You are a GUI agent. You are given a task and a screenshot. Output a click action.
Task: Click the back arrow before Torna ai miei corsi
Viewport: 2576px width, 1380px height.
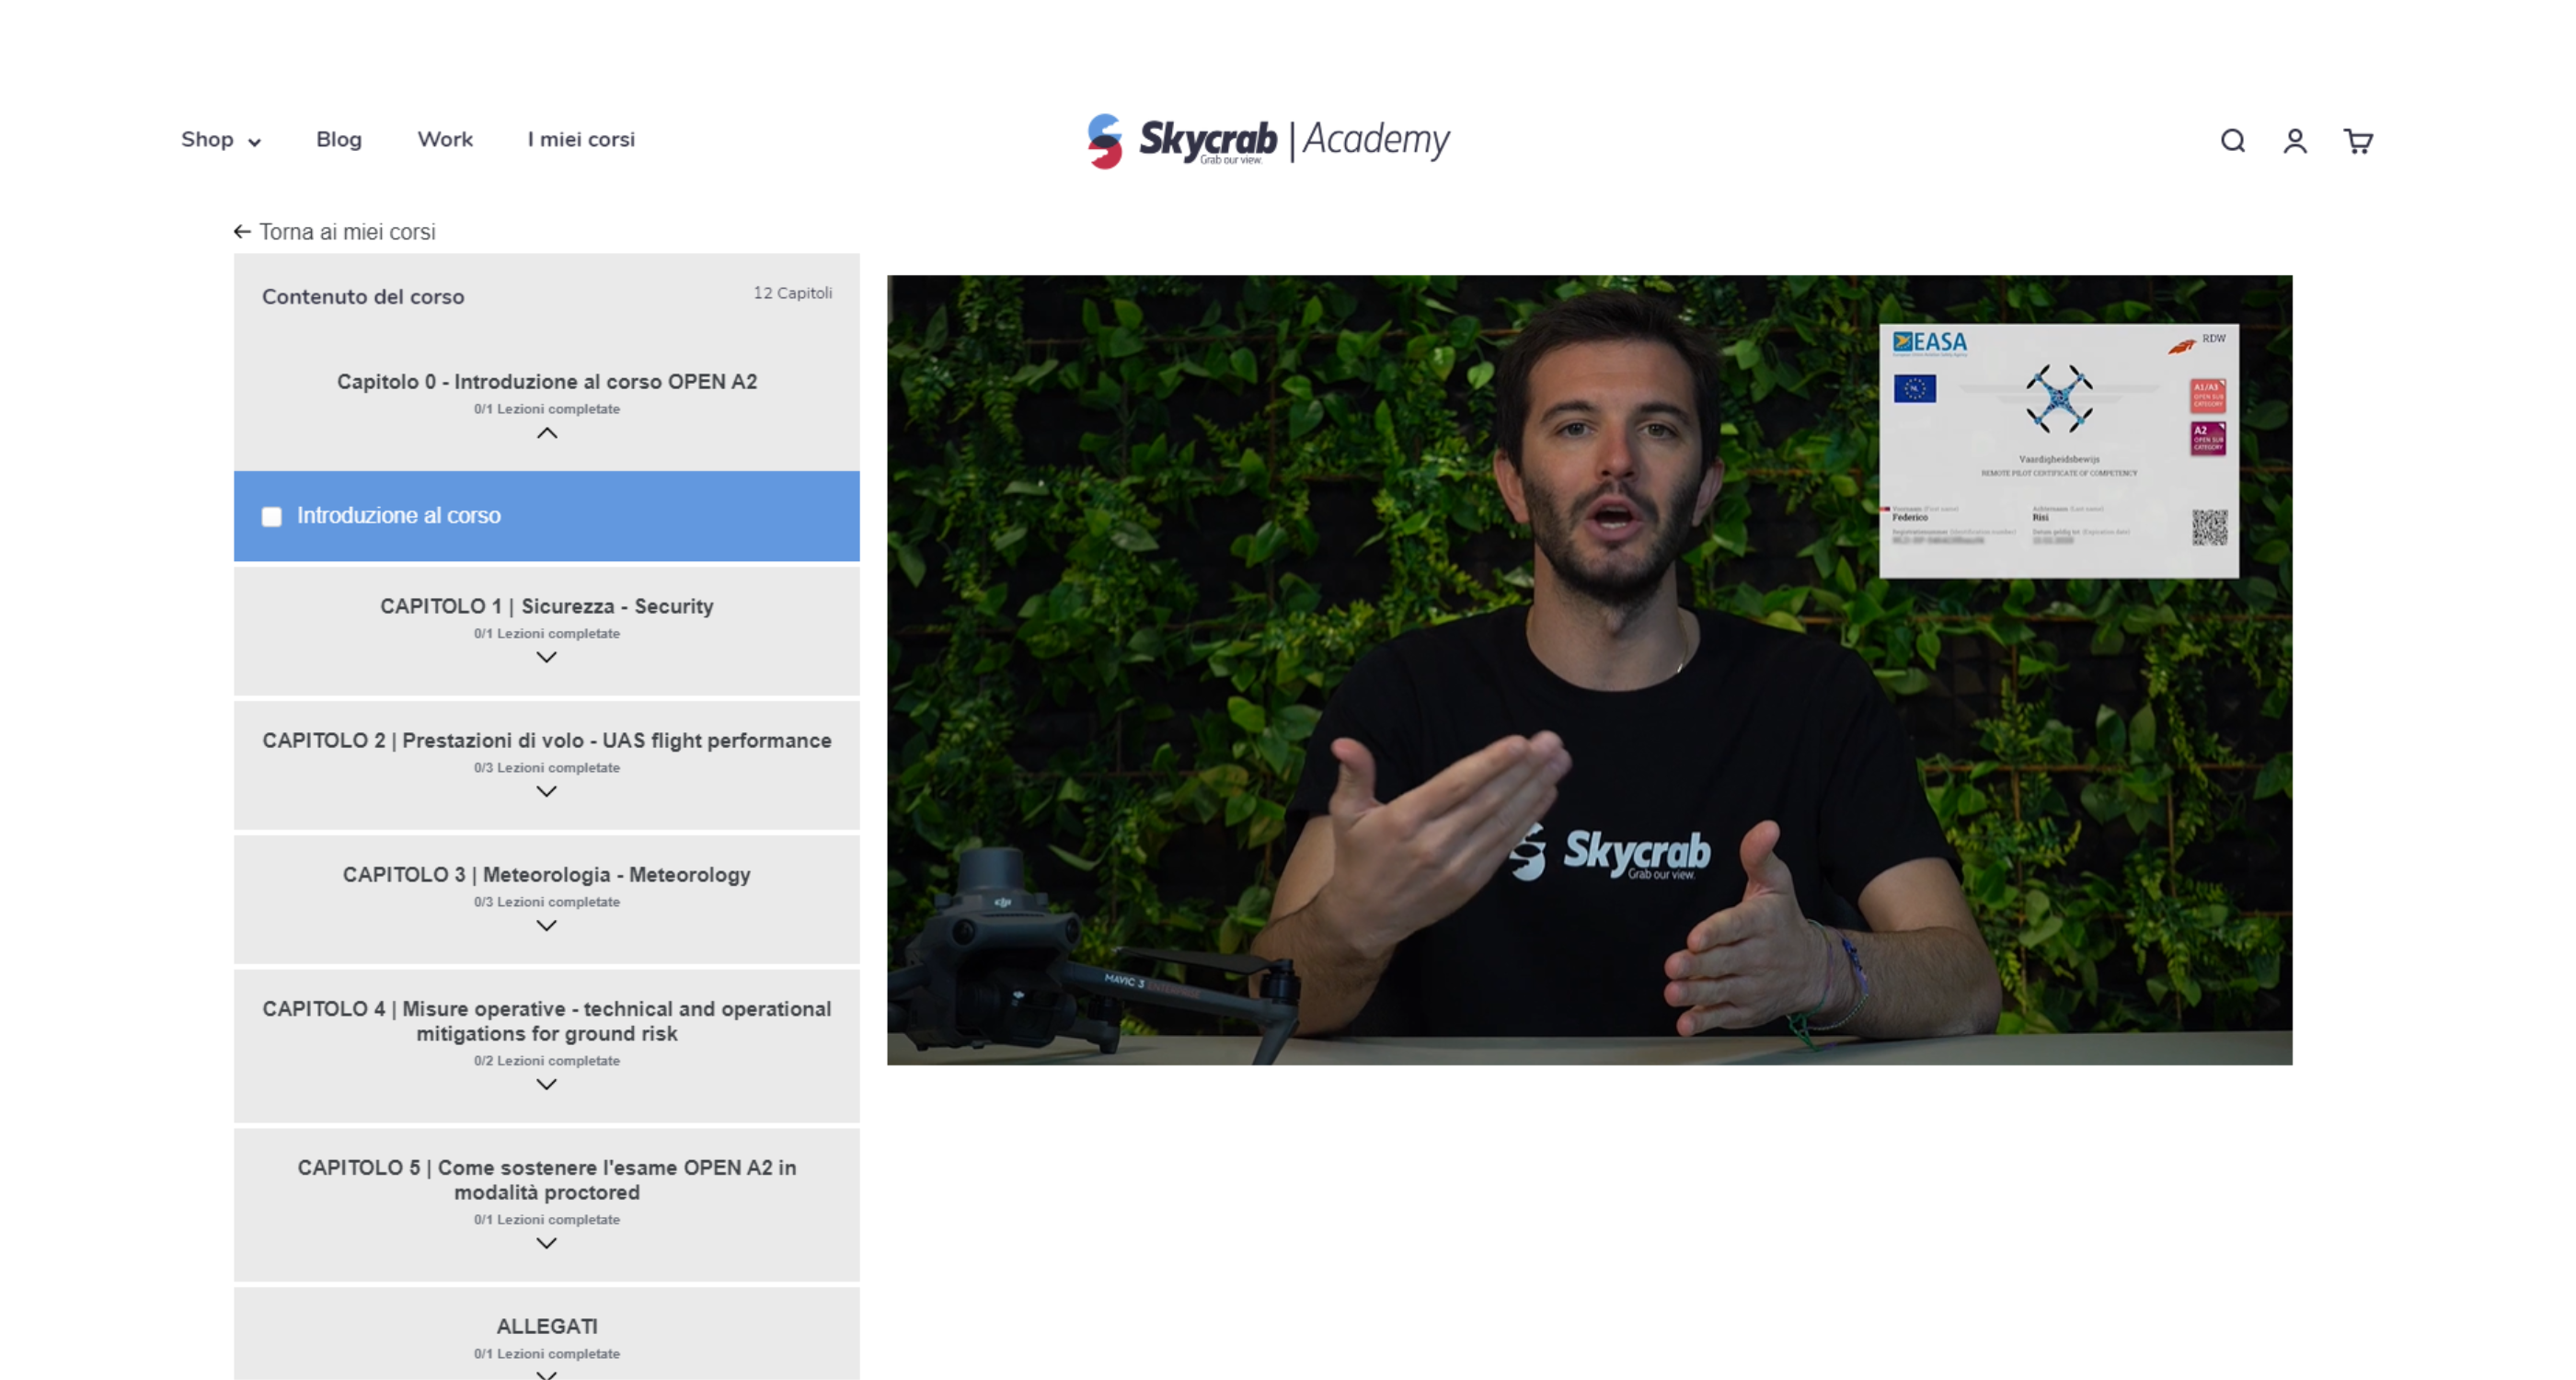click(x=241, y=232)
